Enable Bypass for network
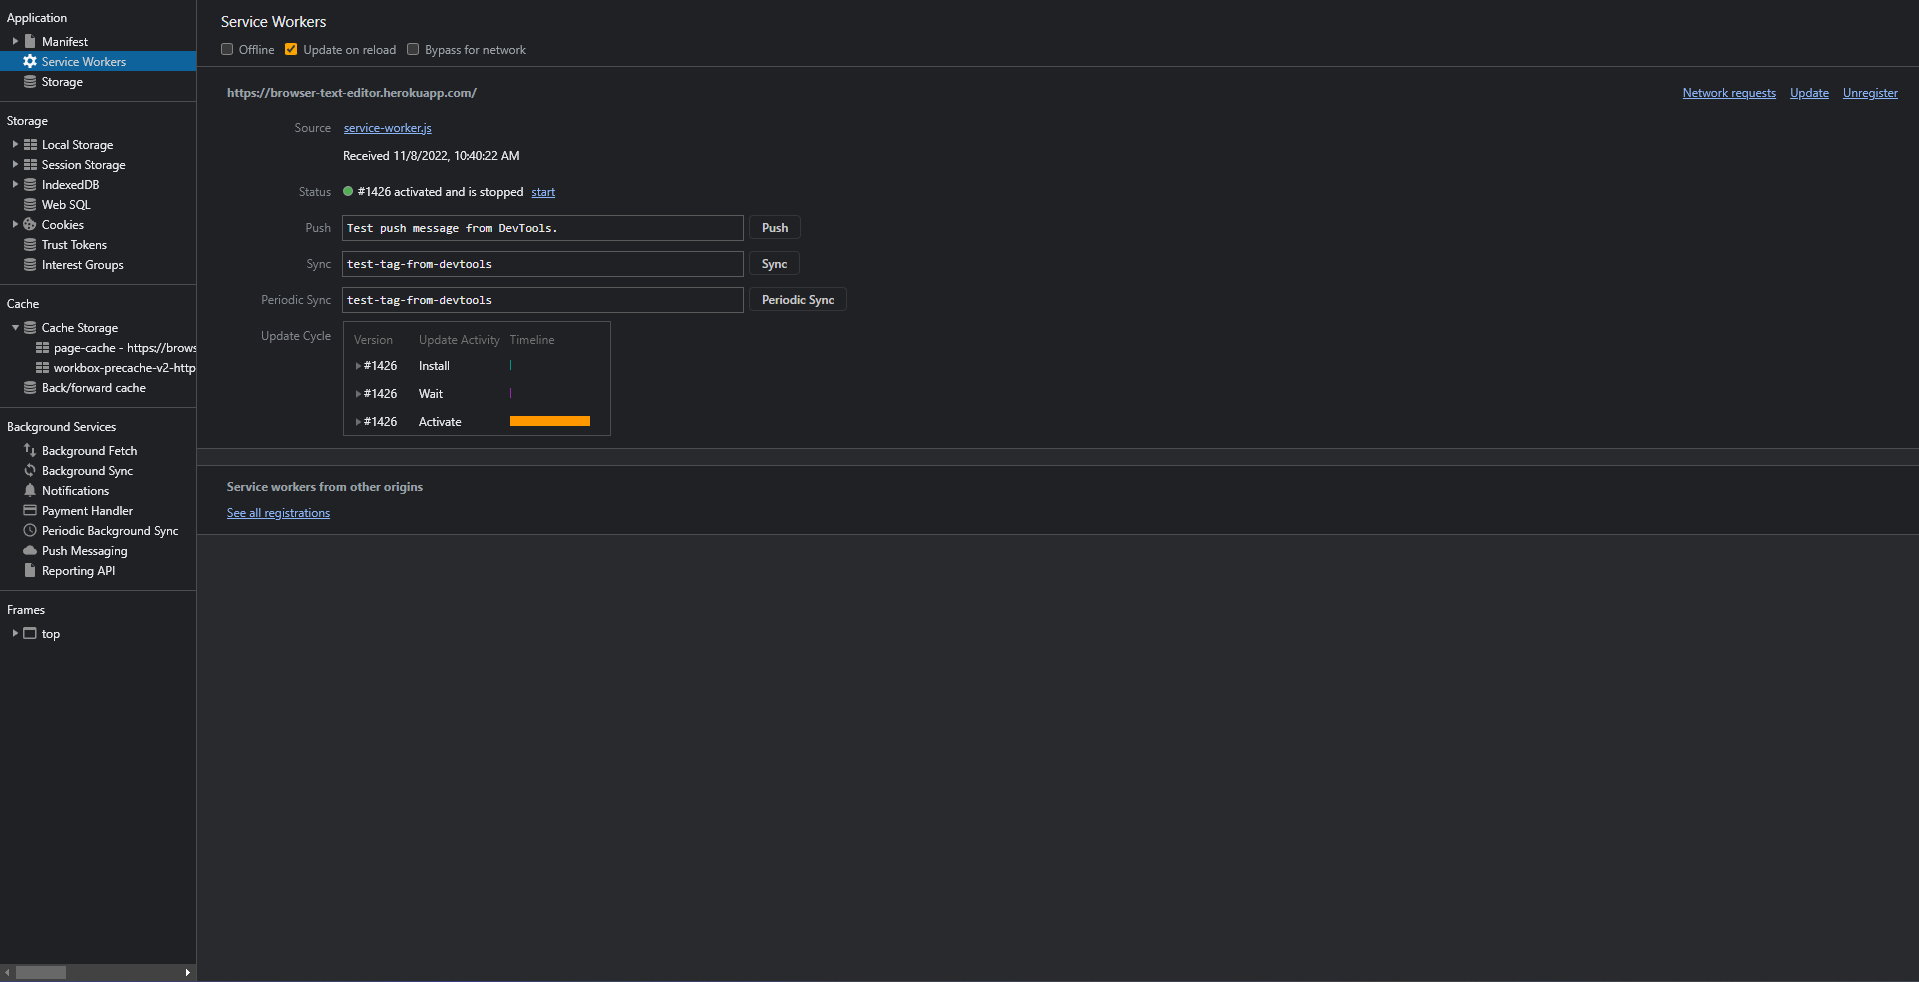This screenshot has width=1919, height=982. 413,49
